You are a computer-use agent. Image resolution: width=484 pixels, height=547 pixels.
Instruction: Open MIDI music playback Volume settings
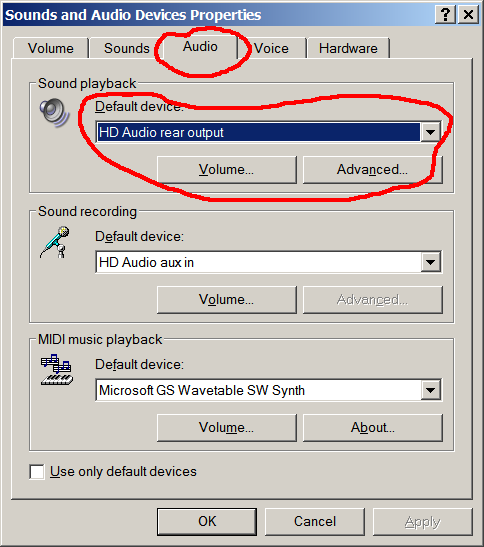tap(227, 428)
